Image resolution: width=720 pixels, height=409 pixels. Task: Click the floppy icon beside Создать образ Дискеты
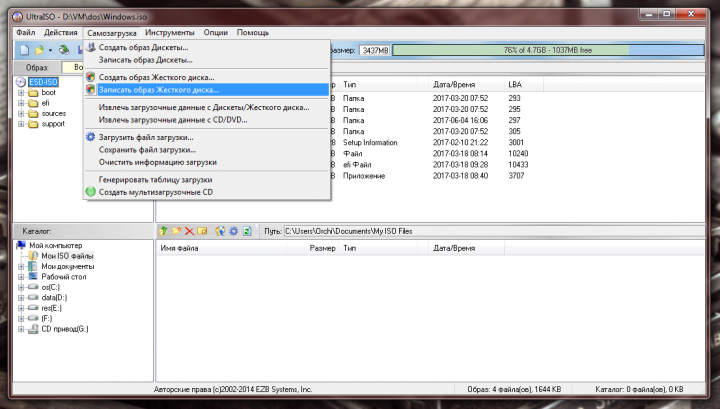(x=91, y=47)
